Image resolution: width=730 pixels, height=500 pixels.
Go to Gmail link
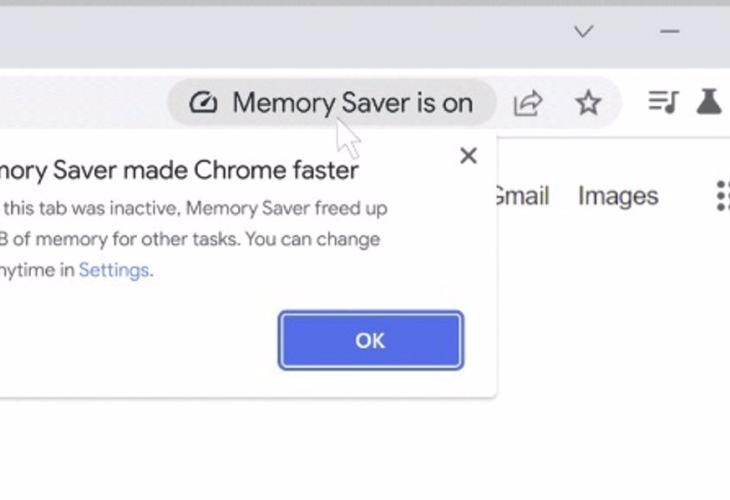pyautogui.click(x=521, y=196)
